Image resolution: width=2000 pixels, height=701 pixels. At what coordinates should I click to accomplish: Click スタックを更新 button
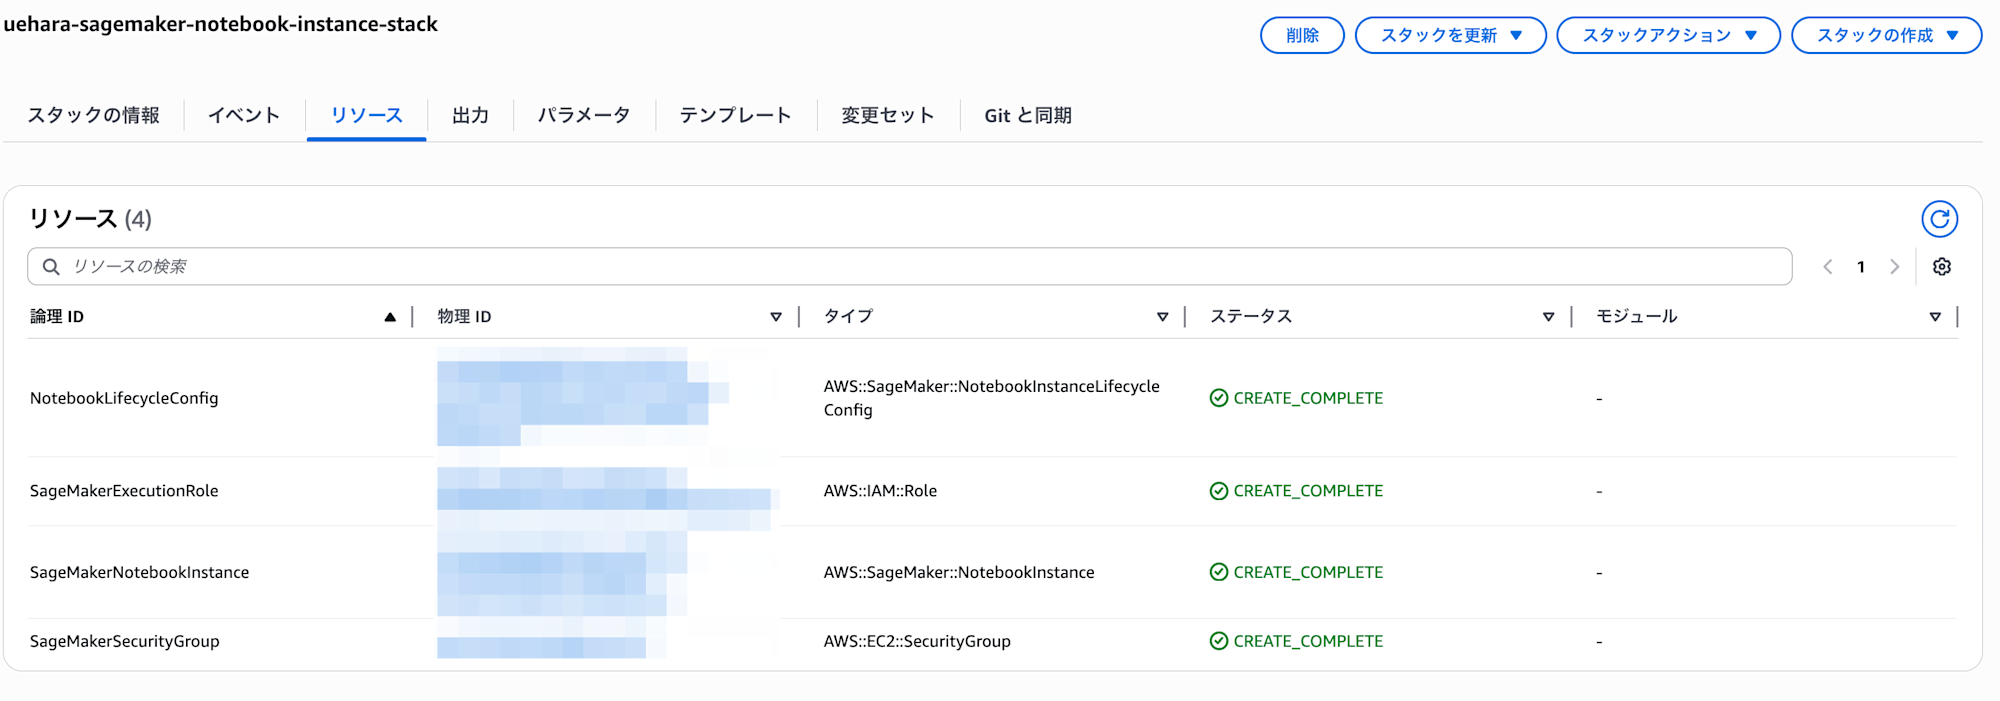[x=1450, y=35]
